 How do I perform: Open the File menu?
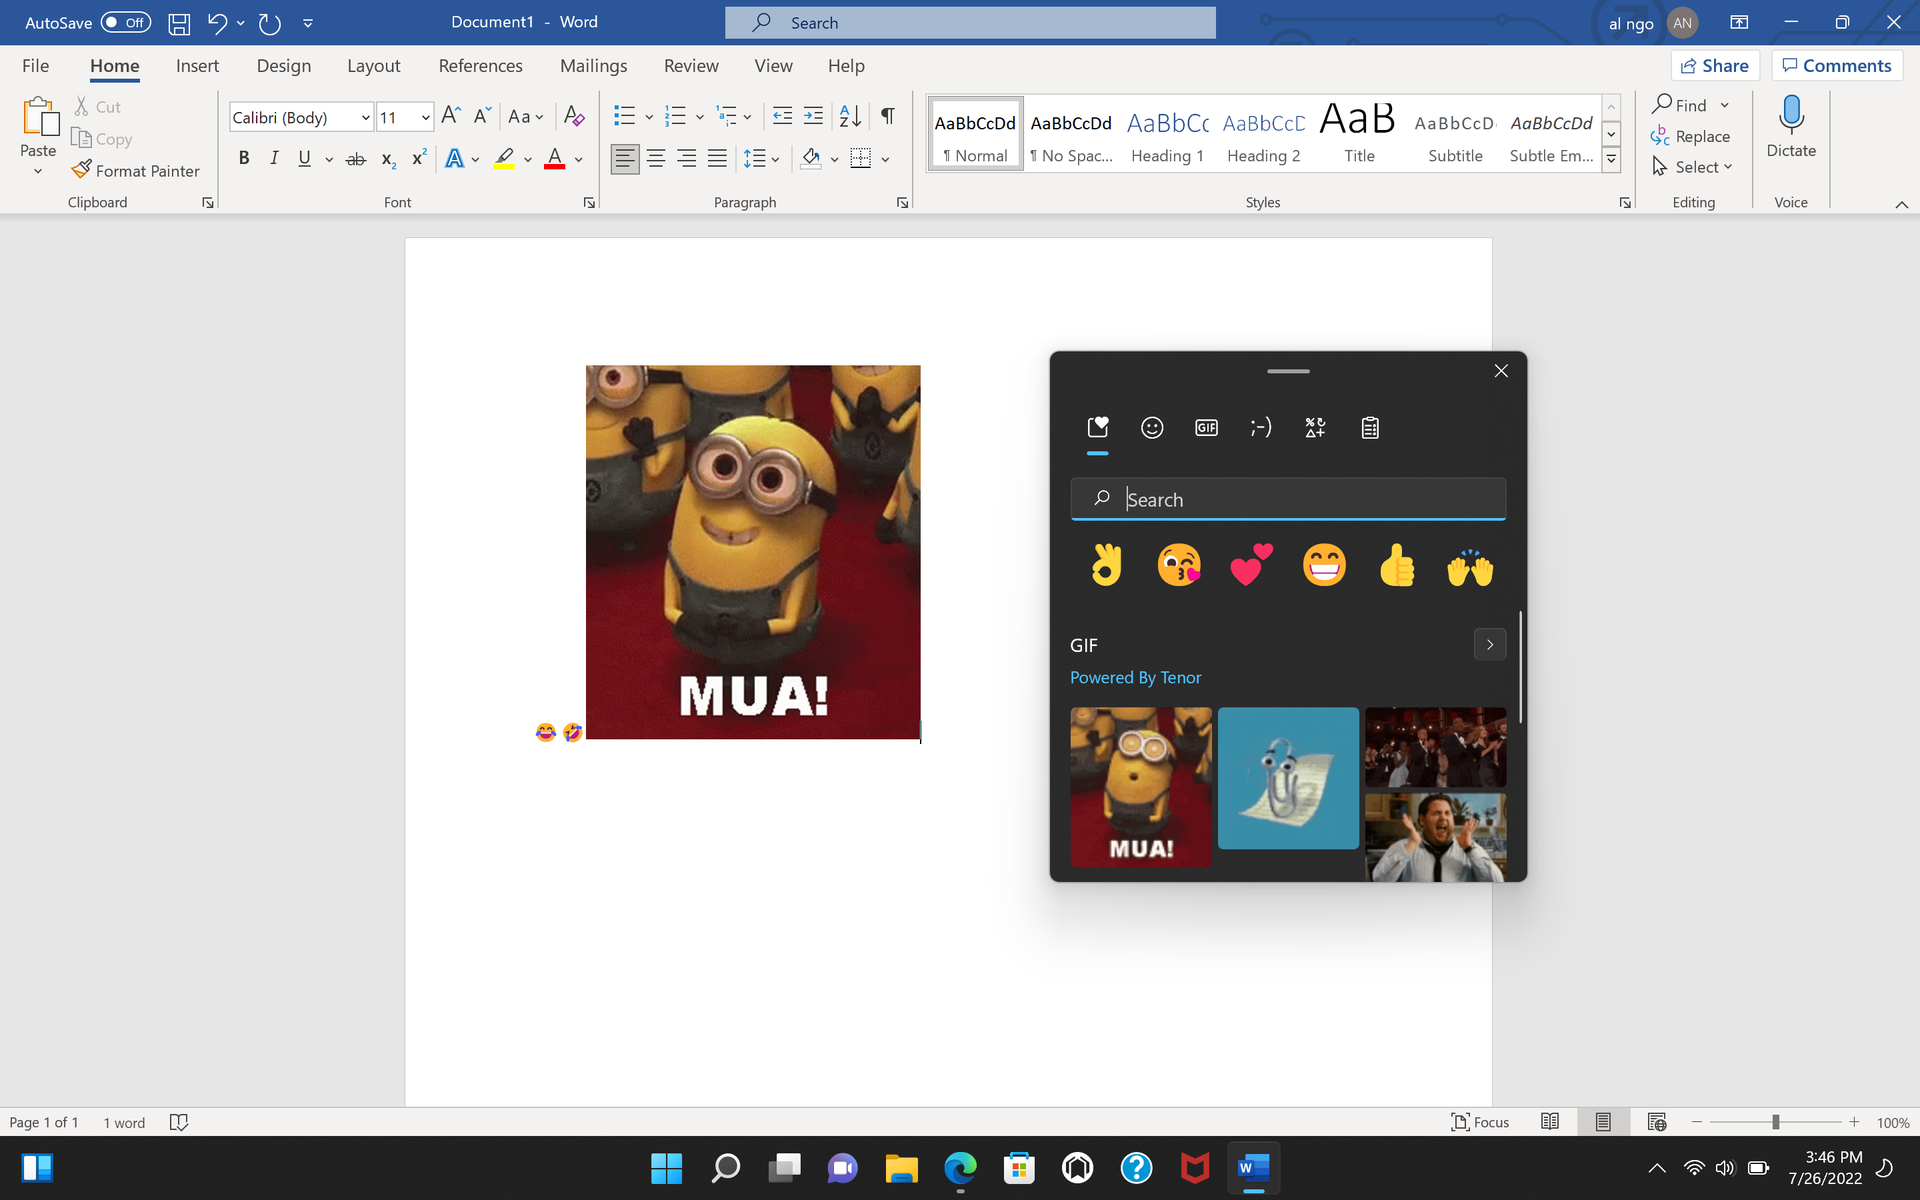(35, 66)
